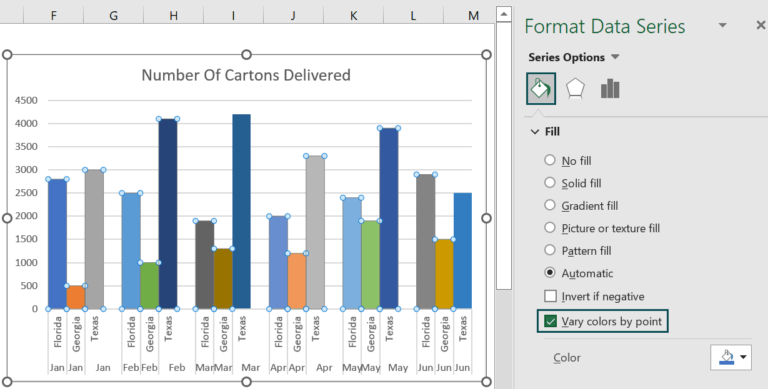
Task: Collapse the Fill section
Action: click(535, 131)
